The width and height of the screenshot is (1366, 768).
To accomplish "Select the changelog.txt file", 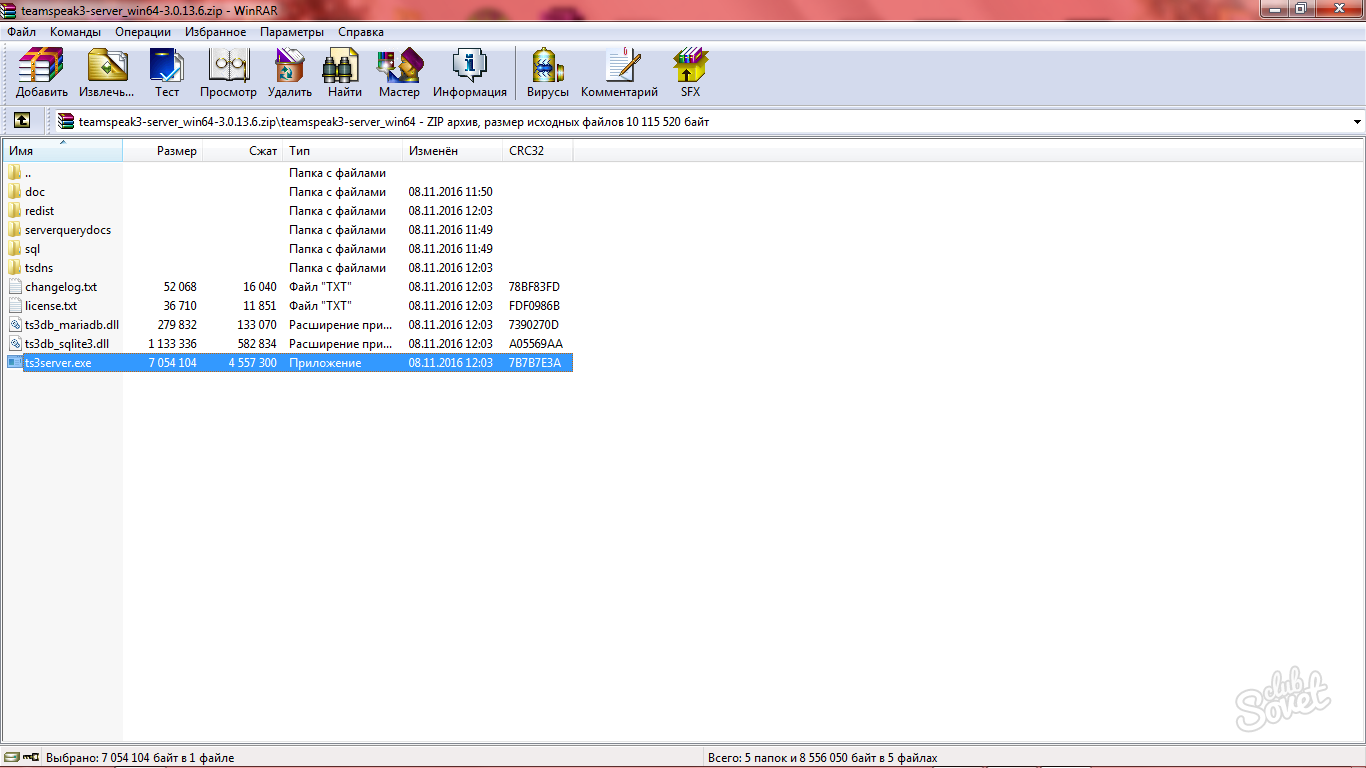I will (x=61, y=287).
